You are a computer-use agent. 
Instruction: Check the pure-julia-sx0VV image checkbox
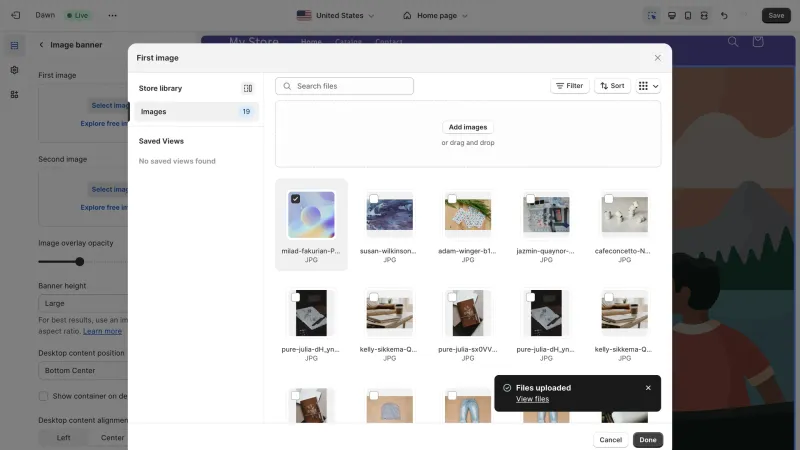(x=452, y=297)
